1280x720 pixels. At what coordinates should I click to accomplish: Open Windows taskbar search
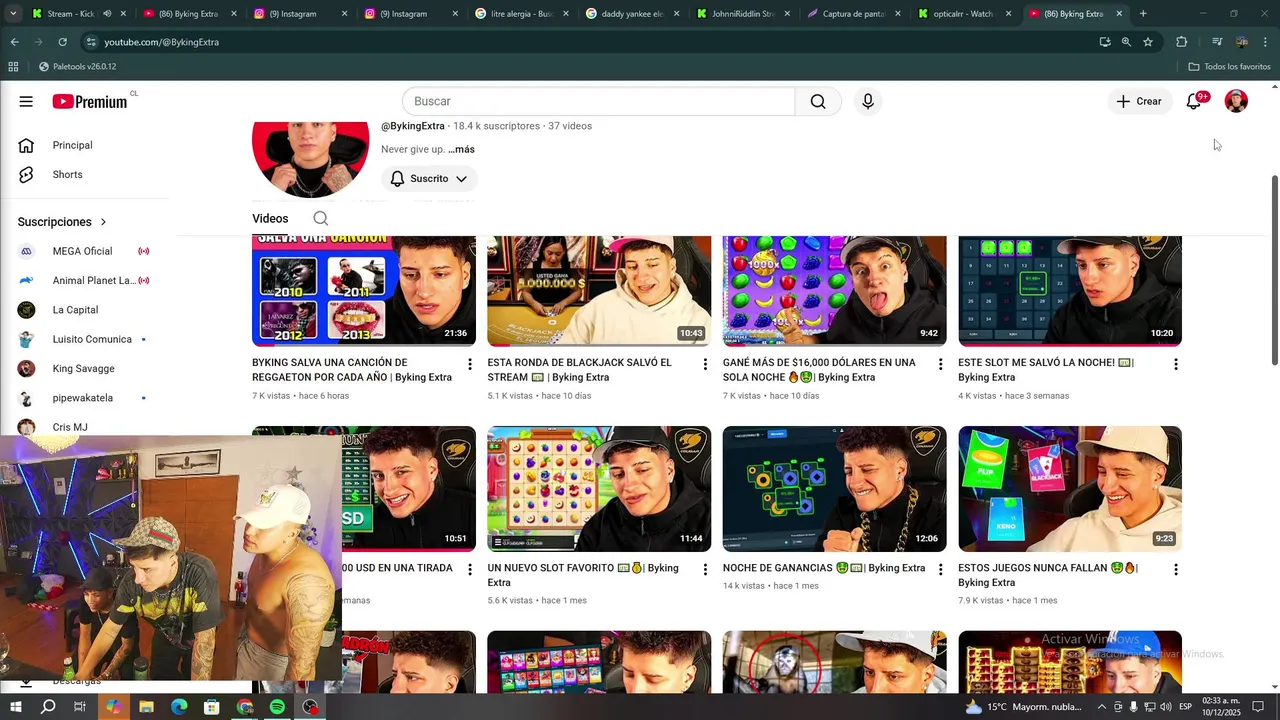click(48, 707)
